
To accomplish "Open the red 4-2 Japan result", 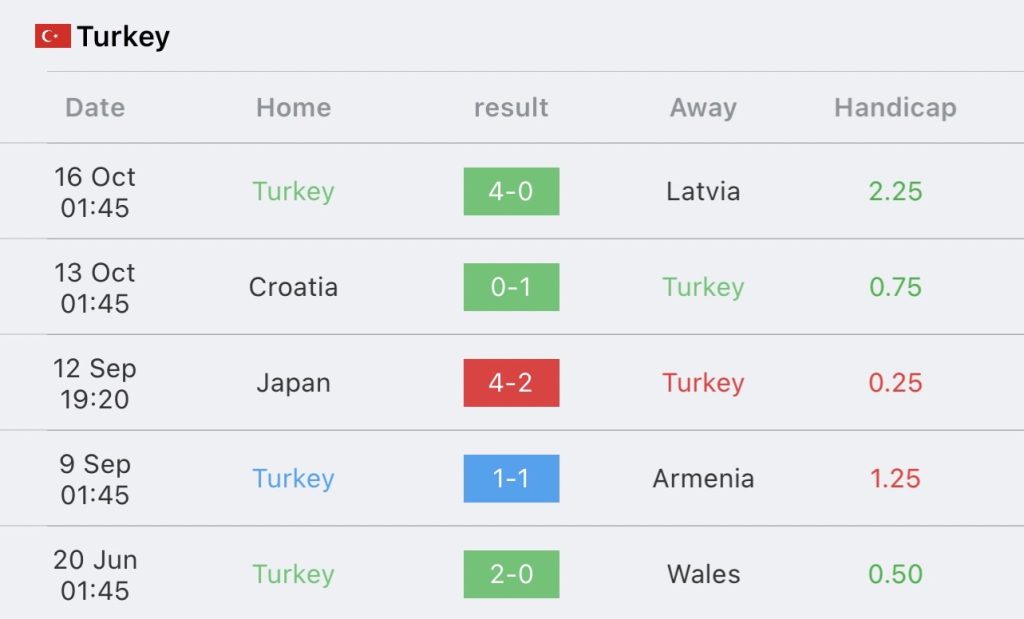I will coord(511,383).
